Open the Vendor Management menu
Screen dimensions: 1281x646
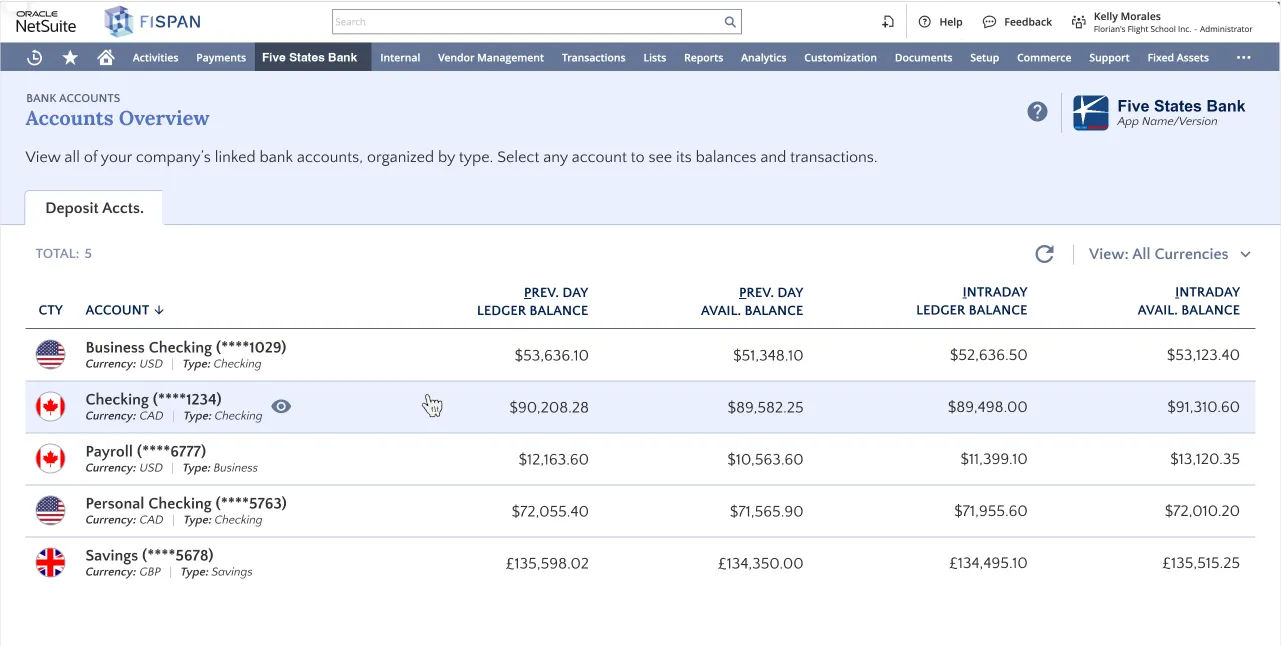pyautogui.click(x=491, y=57)
